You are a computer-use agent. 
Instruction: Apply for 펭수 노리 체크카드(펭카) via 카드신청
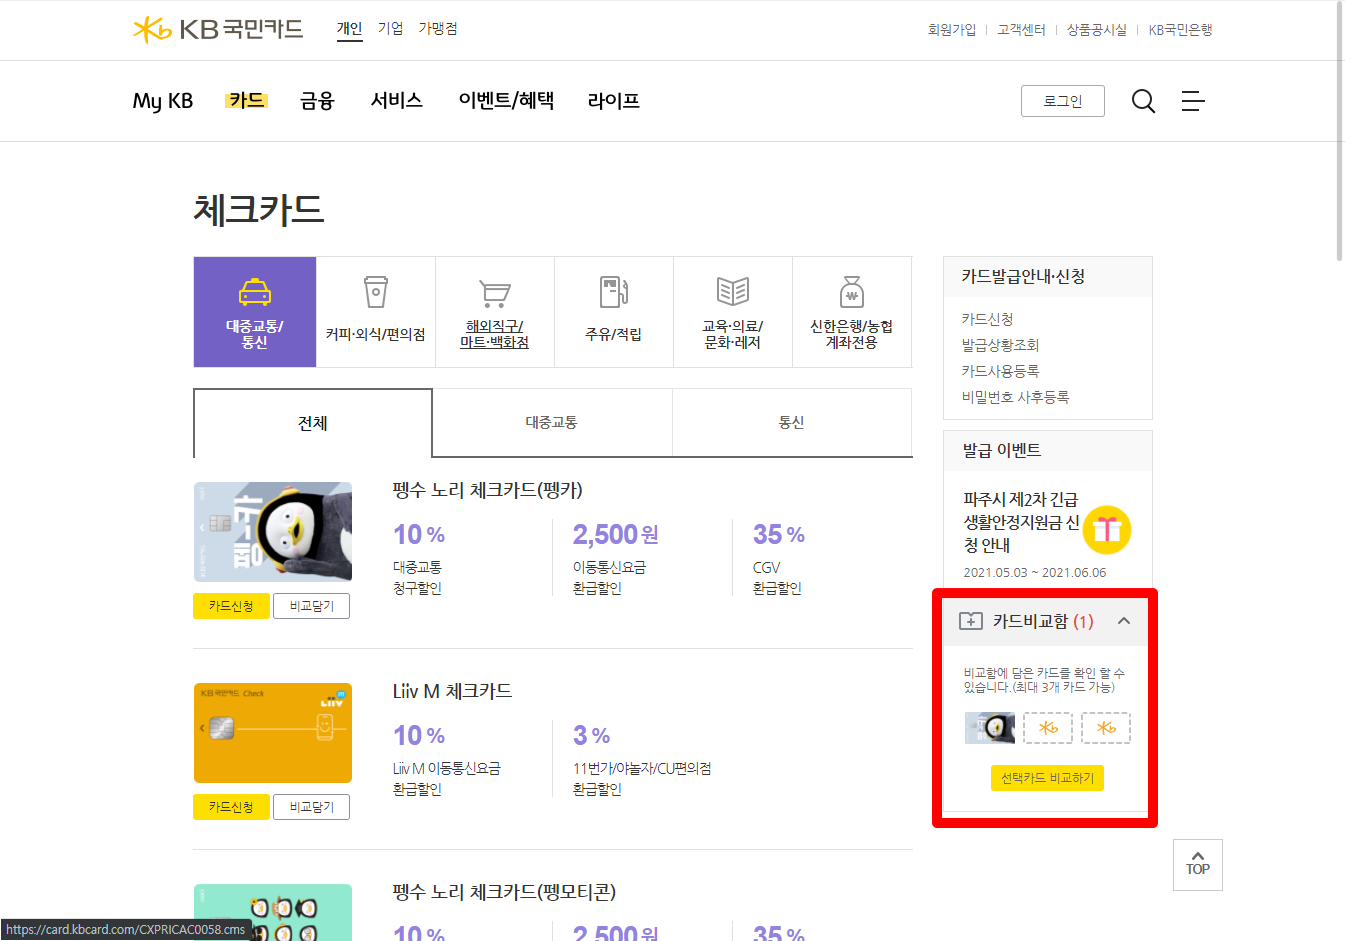point(231,606)
